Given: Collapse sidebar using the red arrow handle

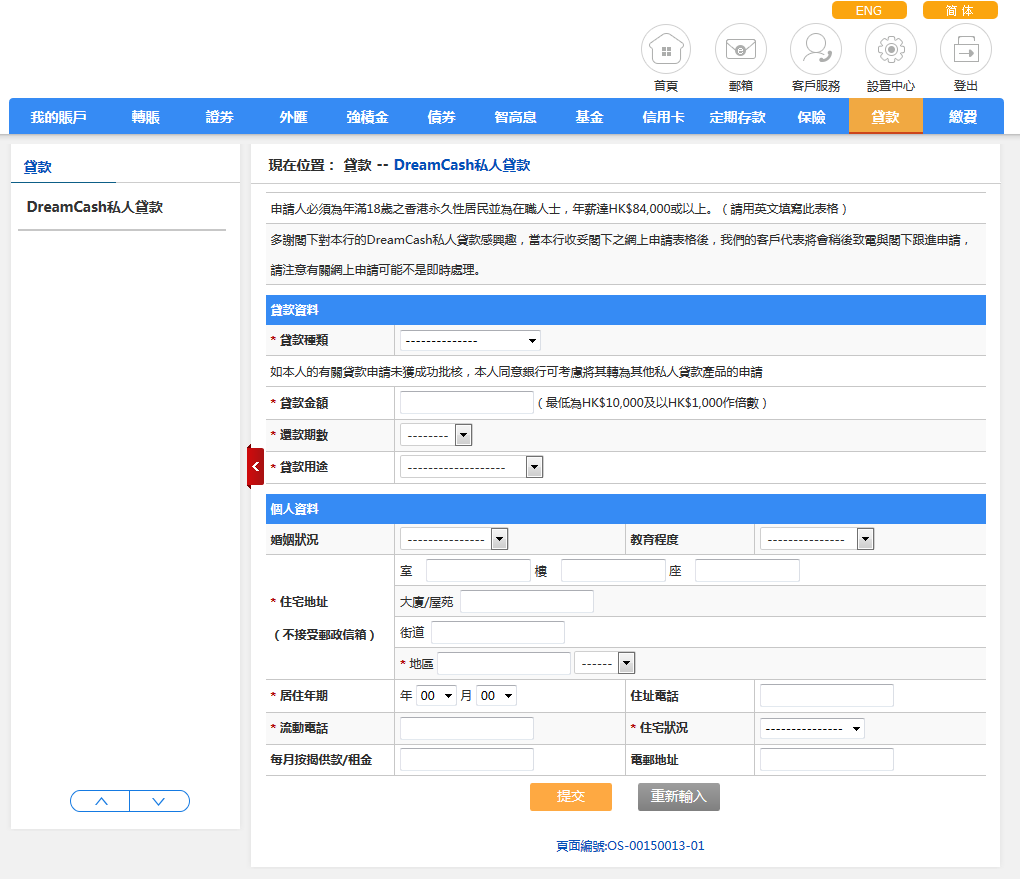Looking at the screenshot, I should [x=255, y=467].
